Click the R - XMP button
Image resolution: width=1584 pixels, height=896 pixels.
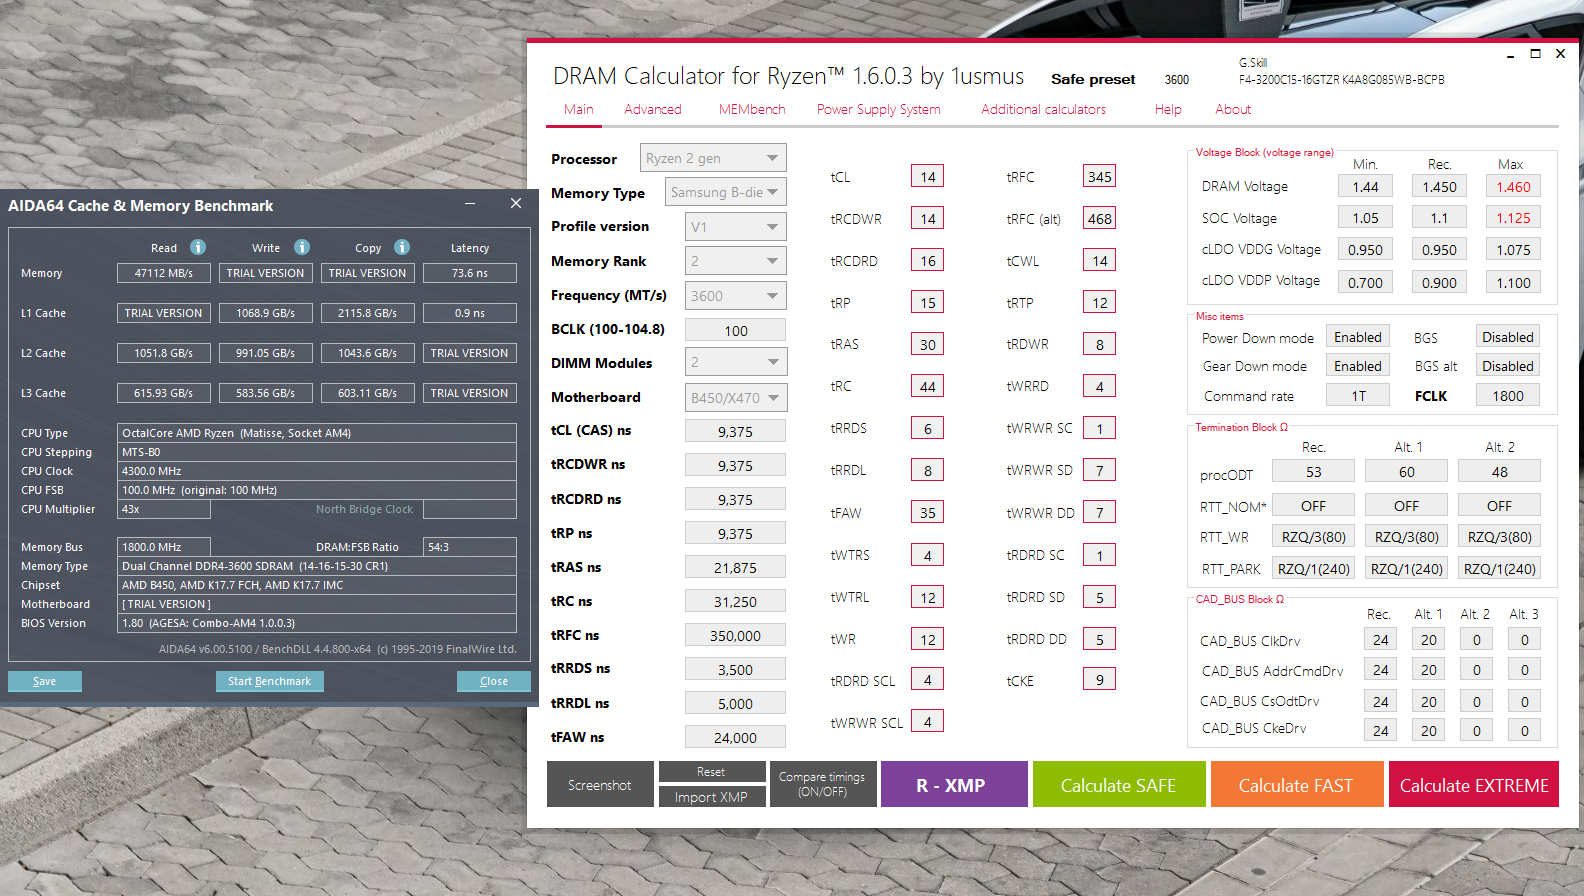(954, 784)
